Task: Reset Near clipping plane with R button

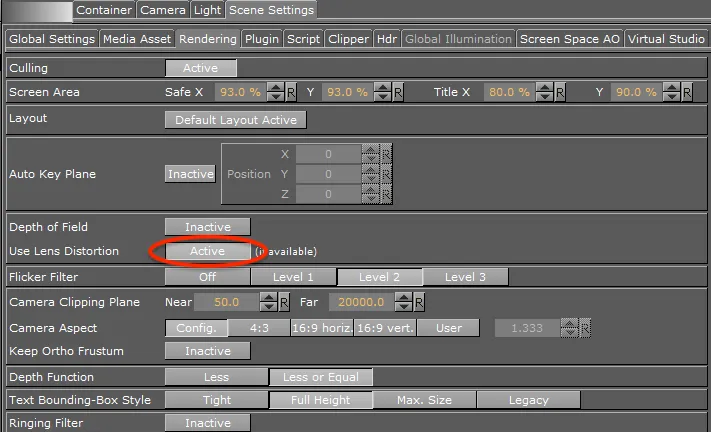Action: [284, 302]
